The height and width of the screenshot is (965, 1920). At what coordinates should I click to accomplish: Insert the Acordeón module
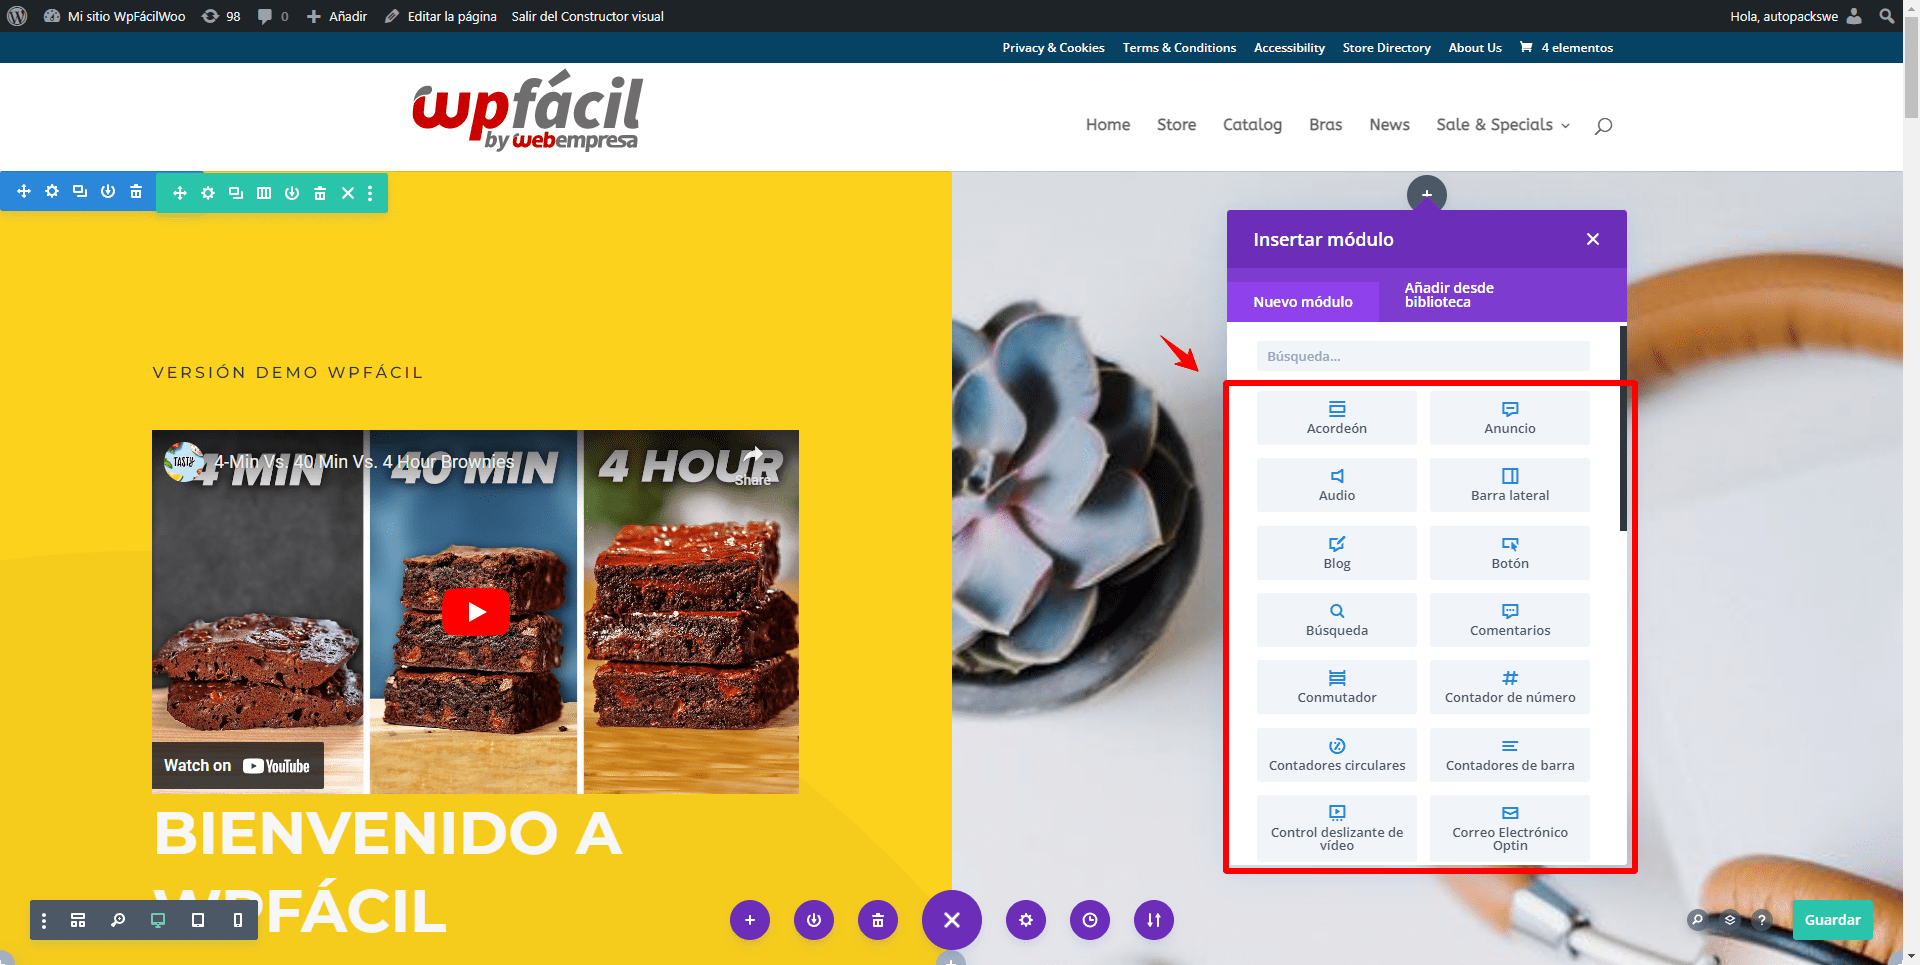point(1336,417)
